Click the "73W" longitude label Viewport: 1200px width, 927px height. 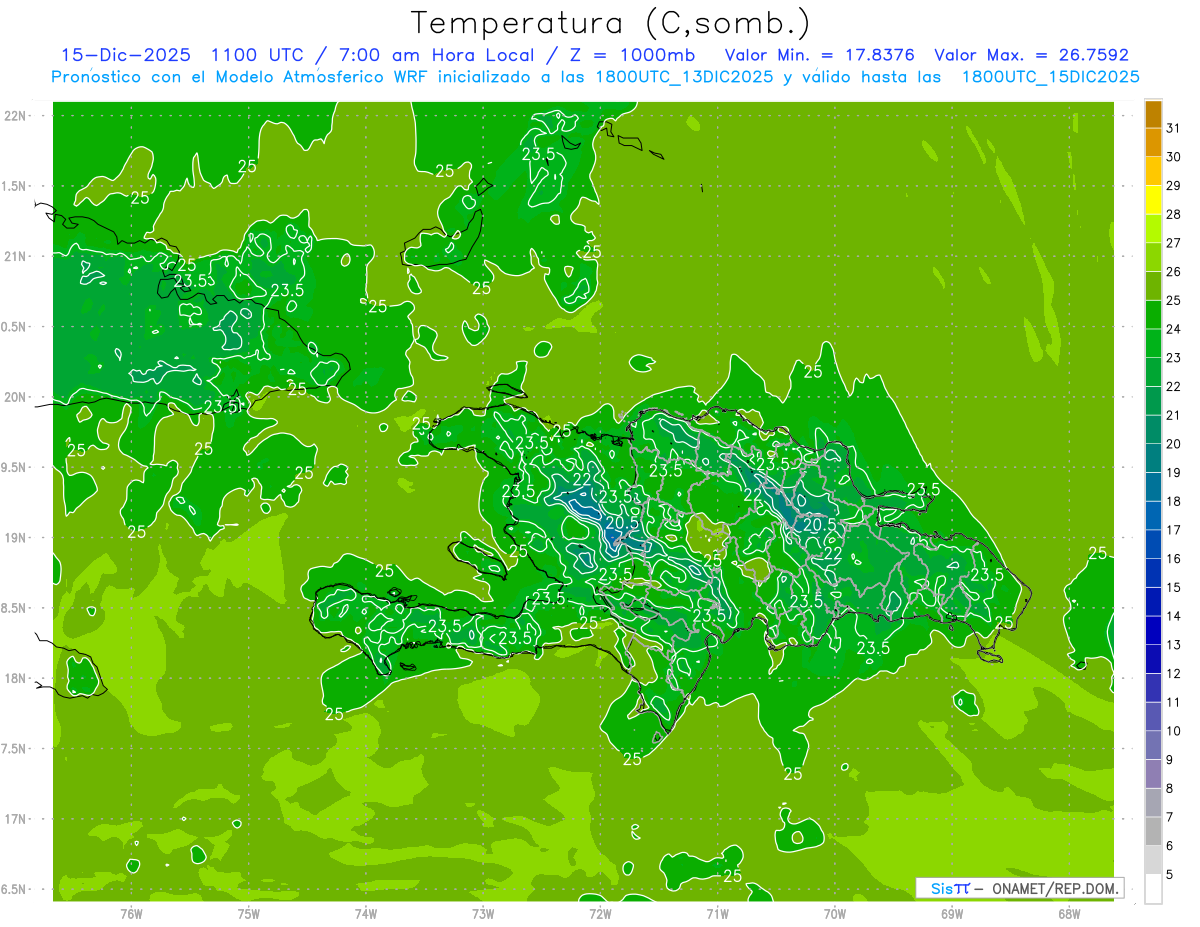(x=483, y=914)
